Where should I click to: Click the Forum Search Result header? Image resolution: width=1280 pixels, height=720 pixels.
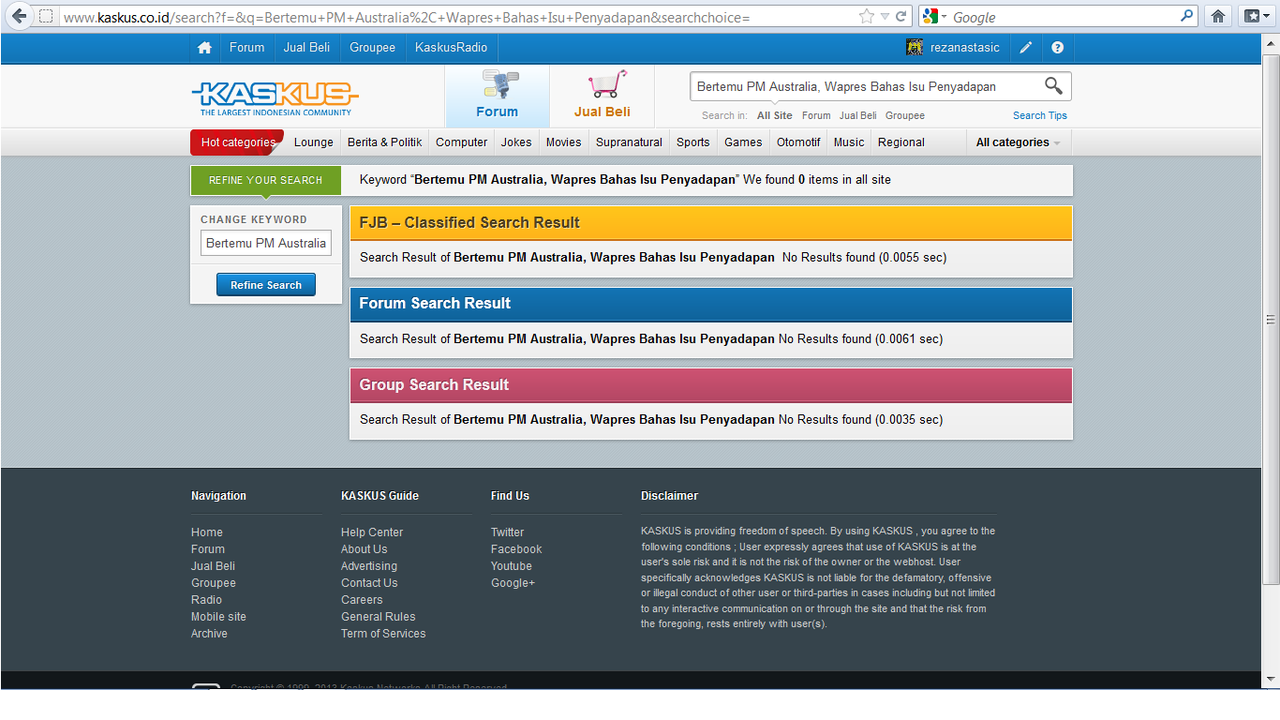point(711,304)
